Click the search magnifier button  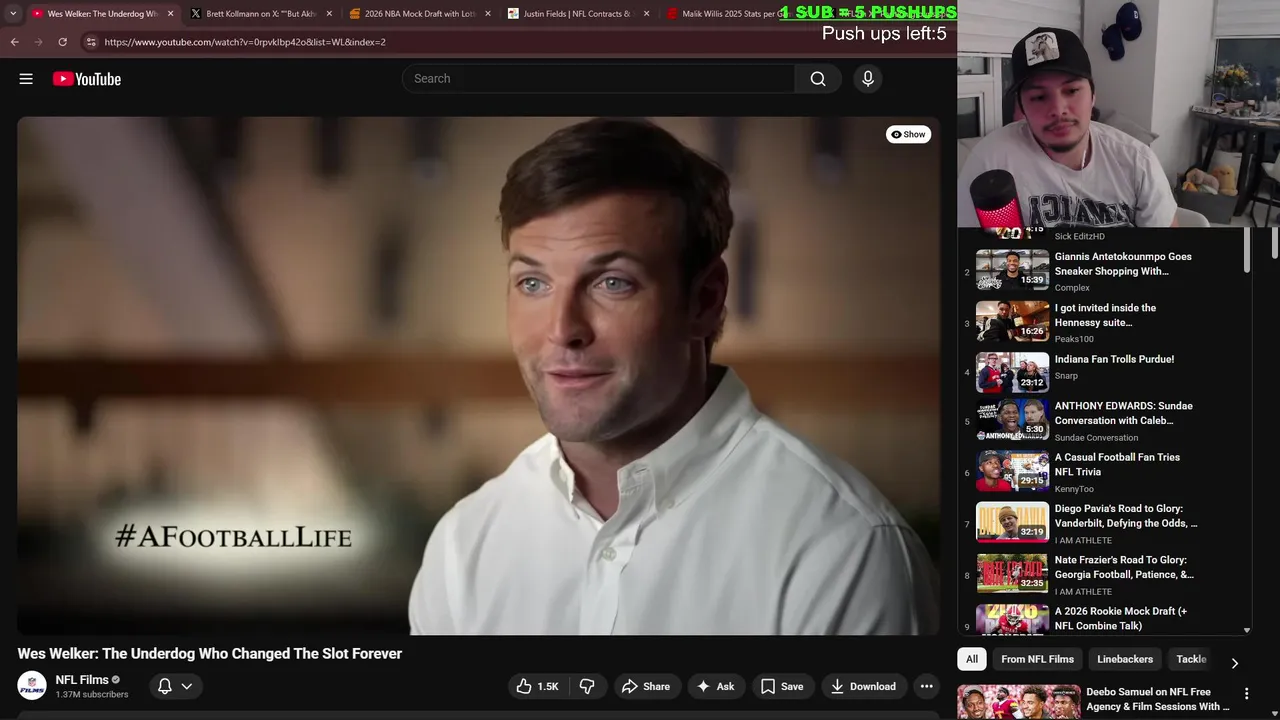(818, 79)
